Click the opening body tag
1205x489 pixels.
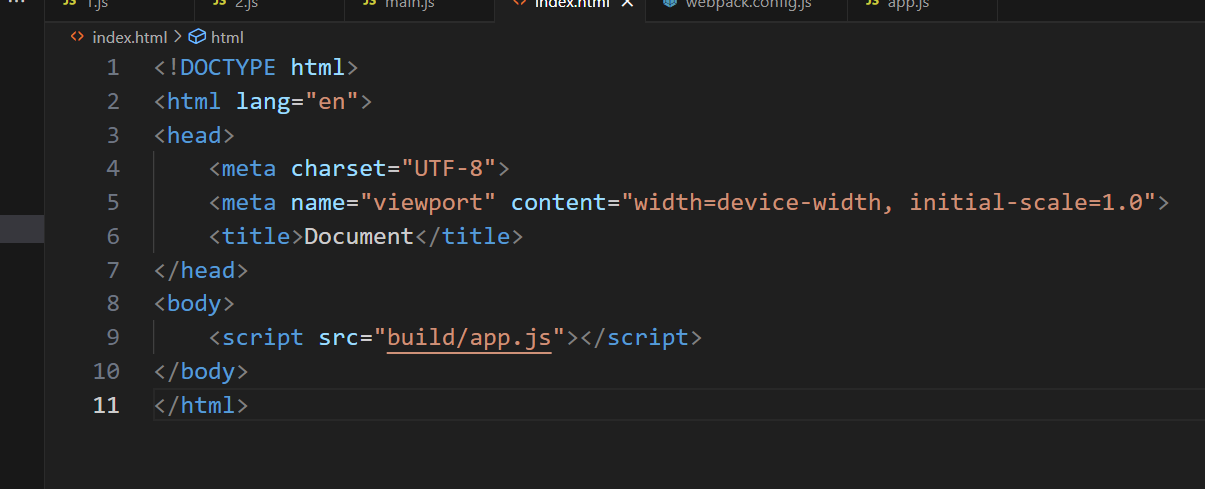[x=194, y=303]
